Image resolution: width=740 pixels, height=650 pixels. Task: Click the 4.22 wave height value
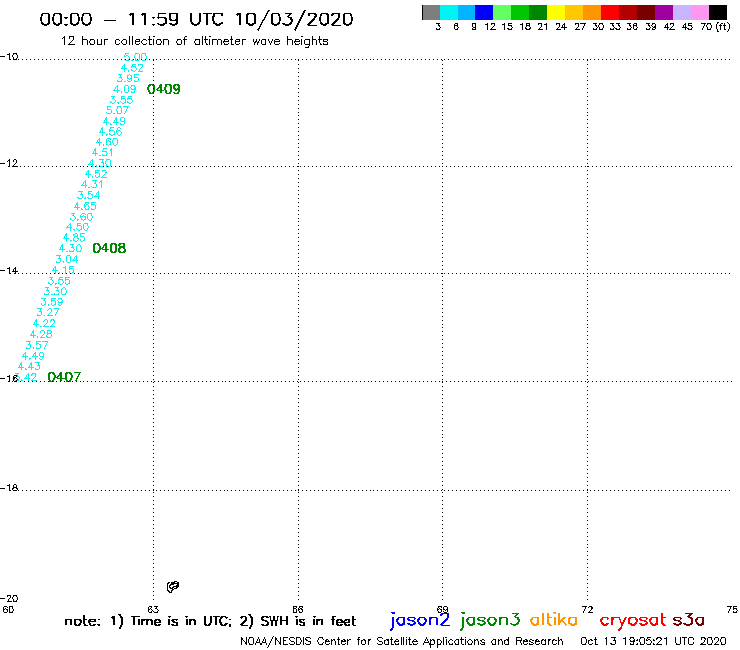click(44, 323)
